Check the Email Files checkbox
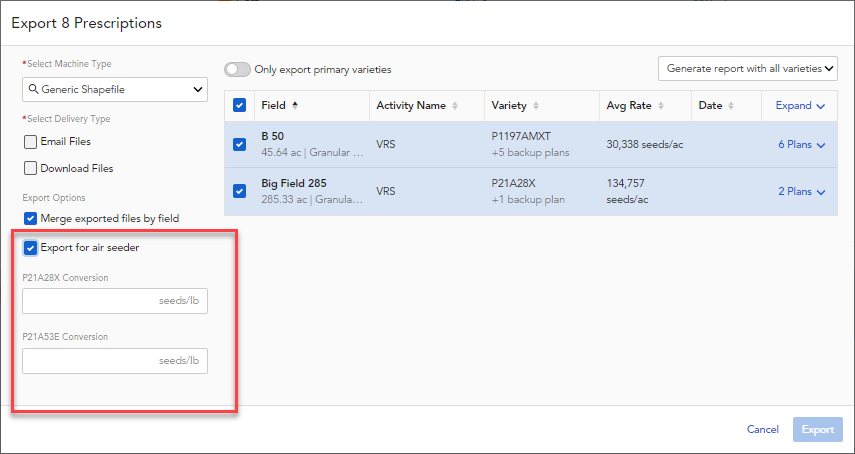This screenshot has width=855, height=454. pyautogui.click(x=31, y=142)
